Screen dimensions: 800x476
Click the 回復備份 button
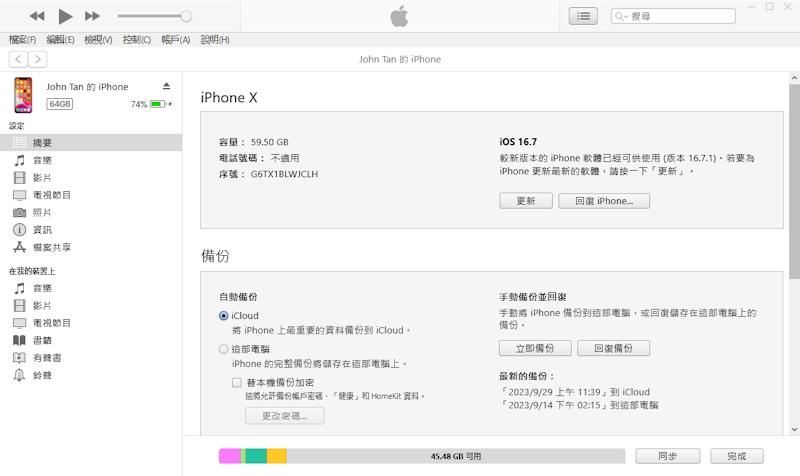(613, 348)
